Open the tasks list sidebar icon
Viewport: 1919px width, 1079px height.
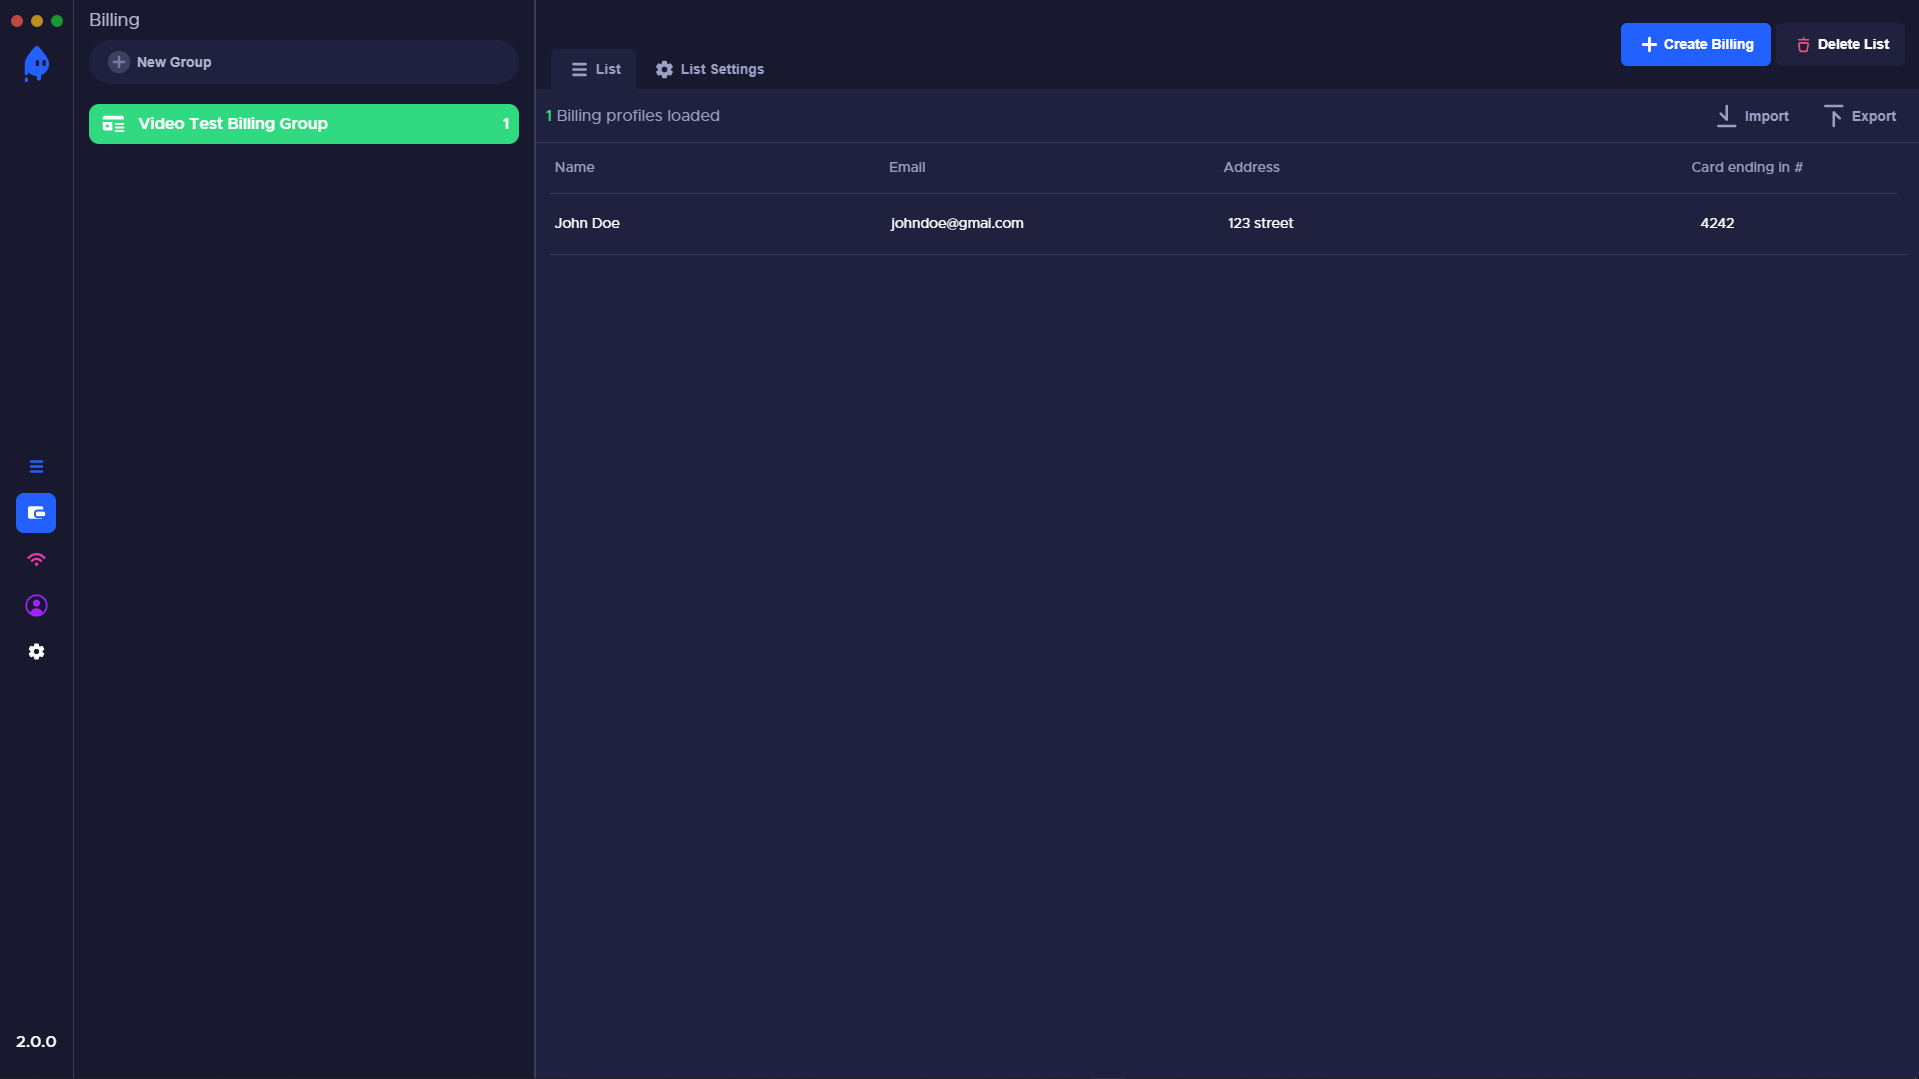tap(36, 467)
